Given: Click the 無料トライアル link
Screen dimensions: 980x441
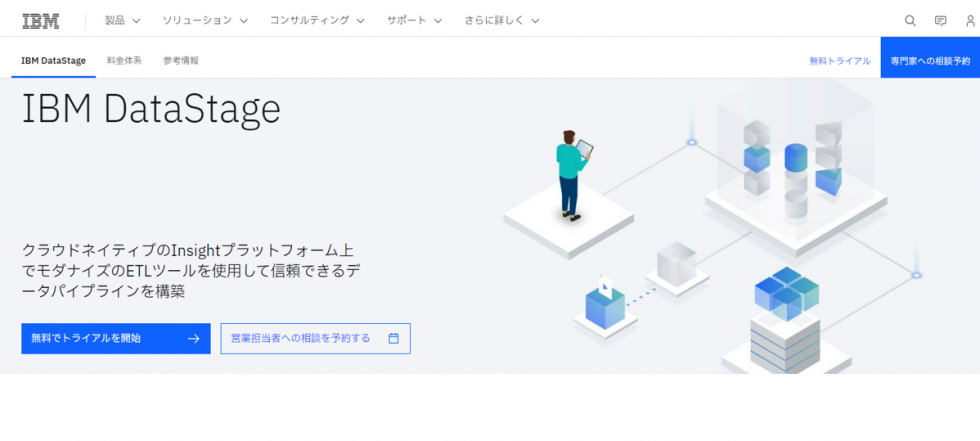Looking at the screenshot, I should tap(839, 61).
